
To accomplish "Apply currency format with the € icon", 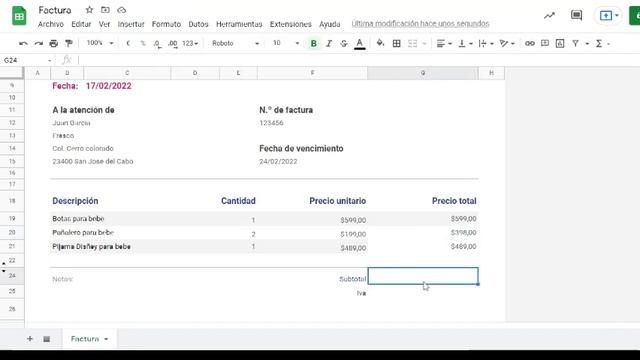I will pos(128,43).
